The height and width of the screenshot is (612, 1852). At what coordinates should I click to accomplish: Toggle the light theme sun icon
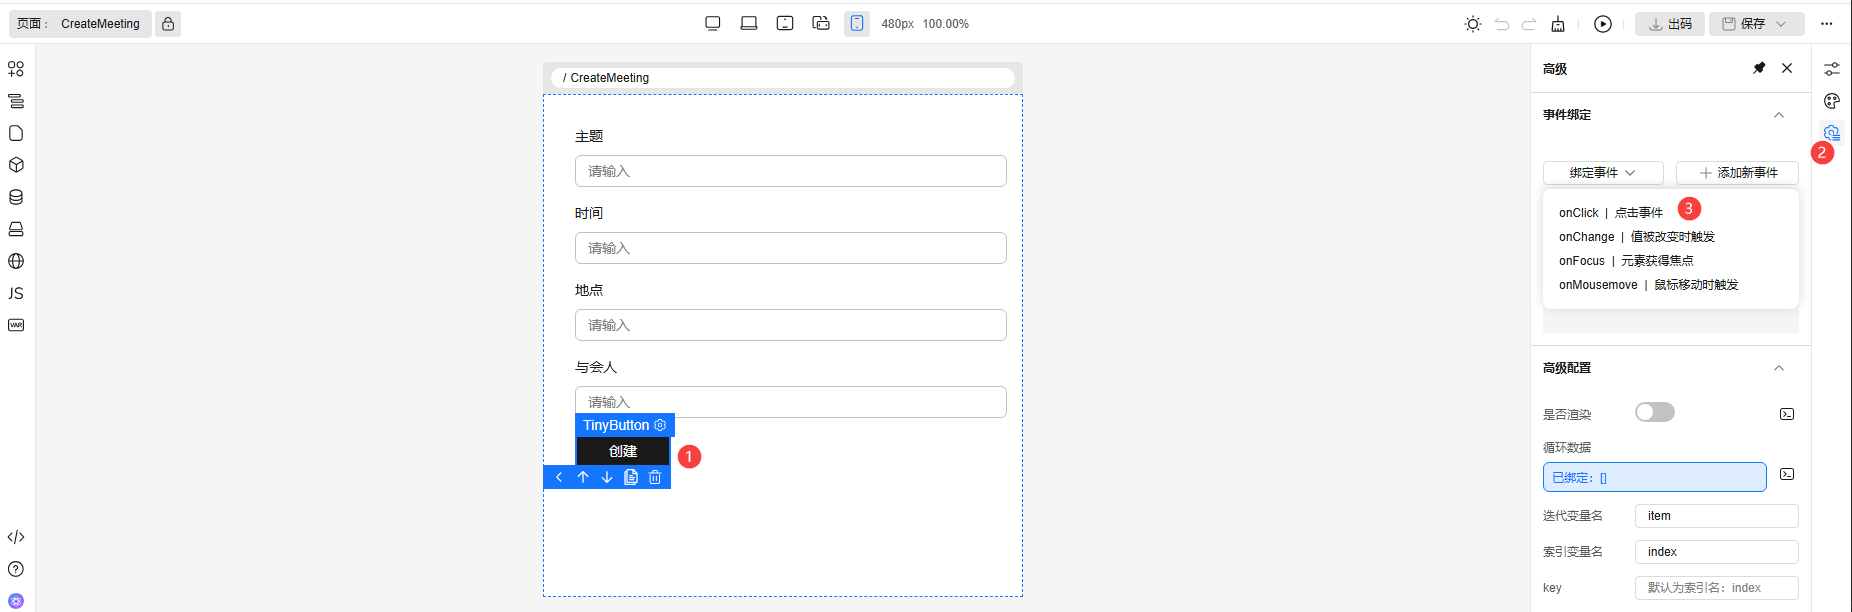click(1473, 24)
